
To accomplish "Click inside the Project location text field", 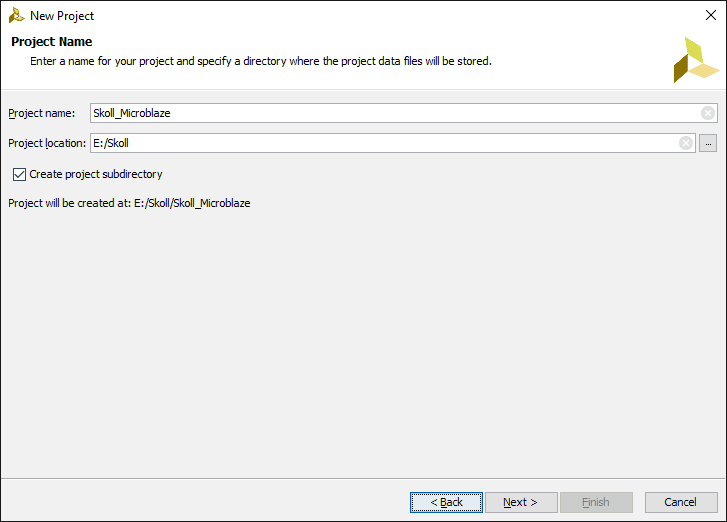I will click(380, 143).
